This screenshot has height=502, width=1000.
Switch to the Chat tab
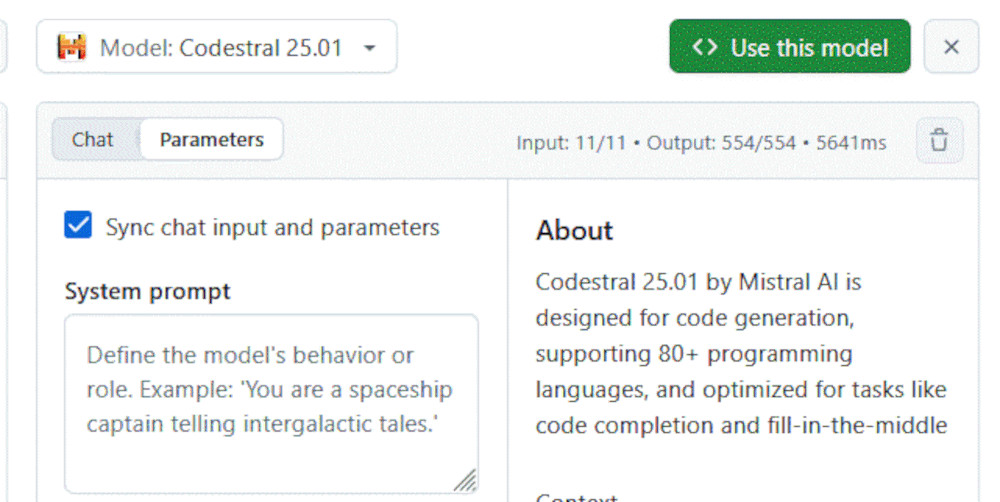pos(93,140)
